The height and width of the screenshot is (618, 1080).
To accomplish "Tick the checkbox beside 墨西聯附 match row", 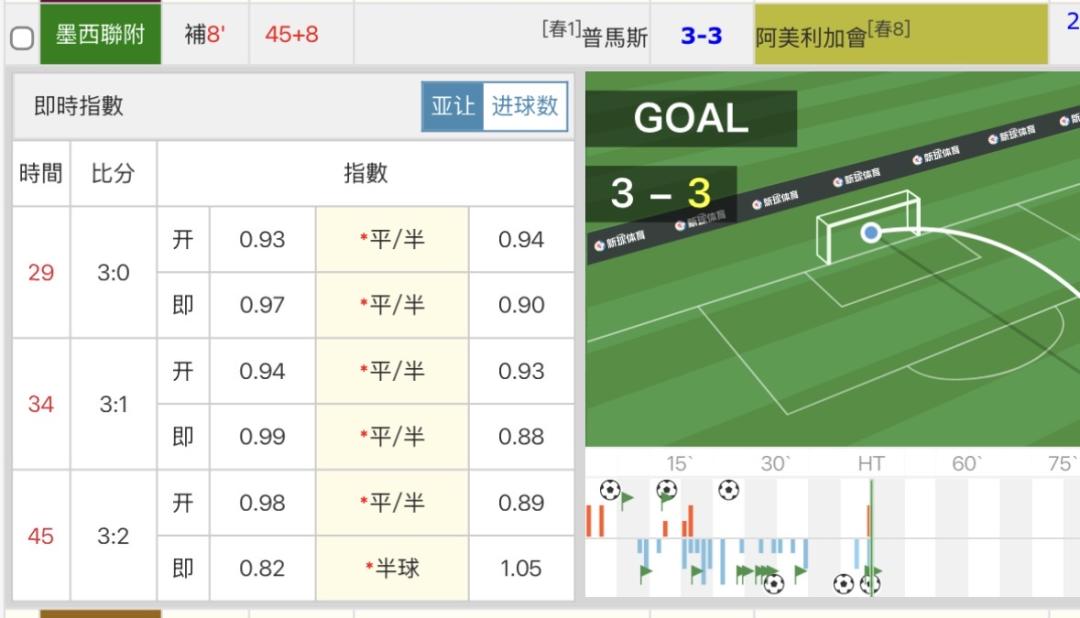I will click(22, 37).
